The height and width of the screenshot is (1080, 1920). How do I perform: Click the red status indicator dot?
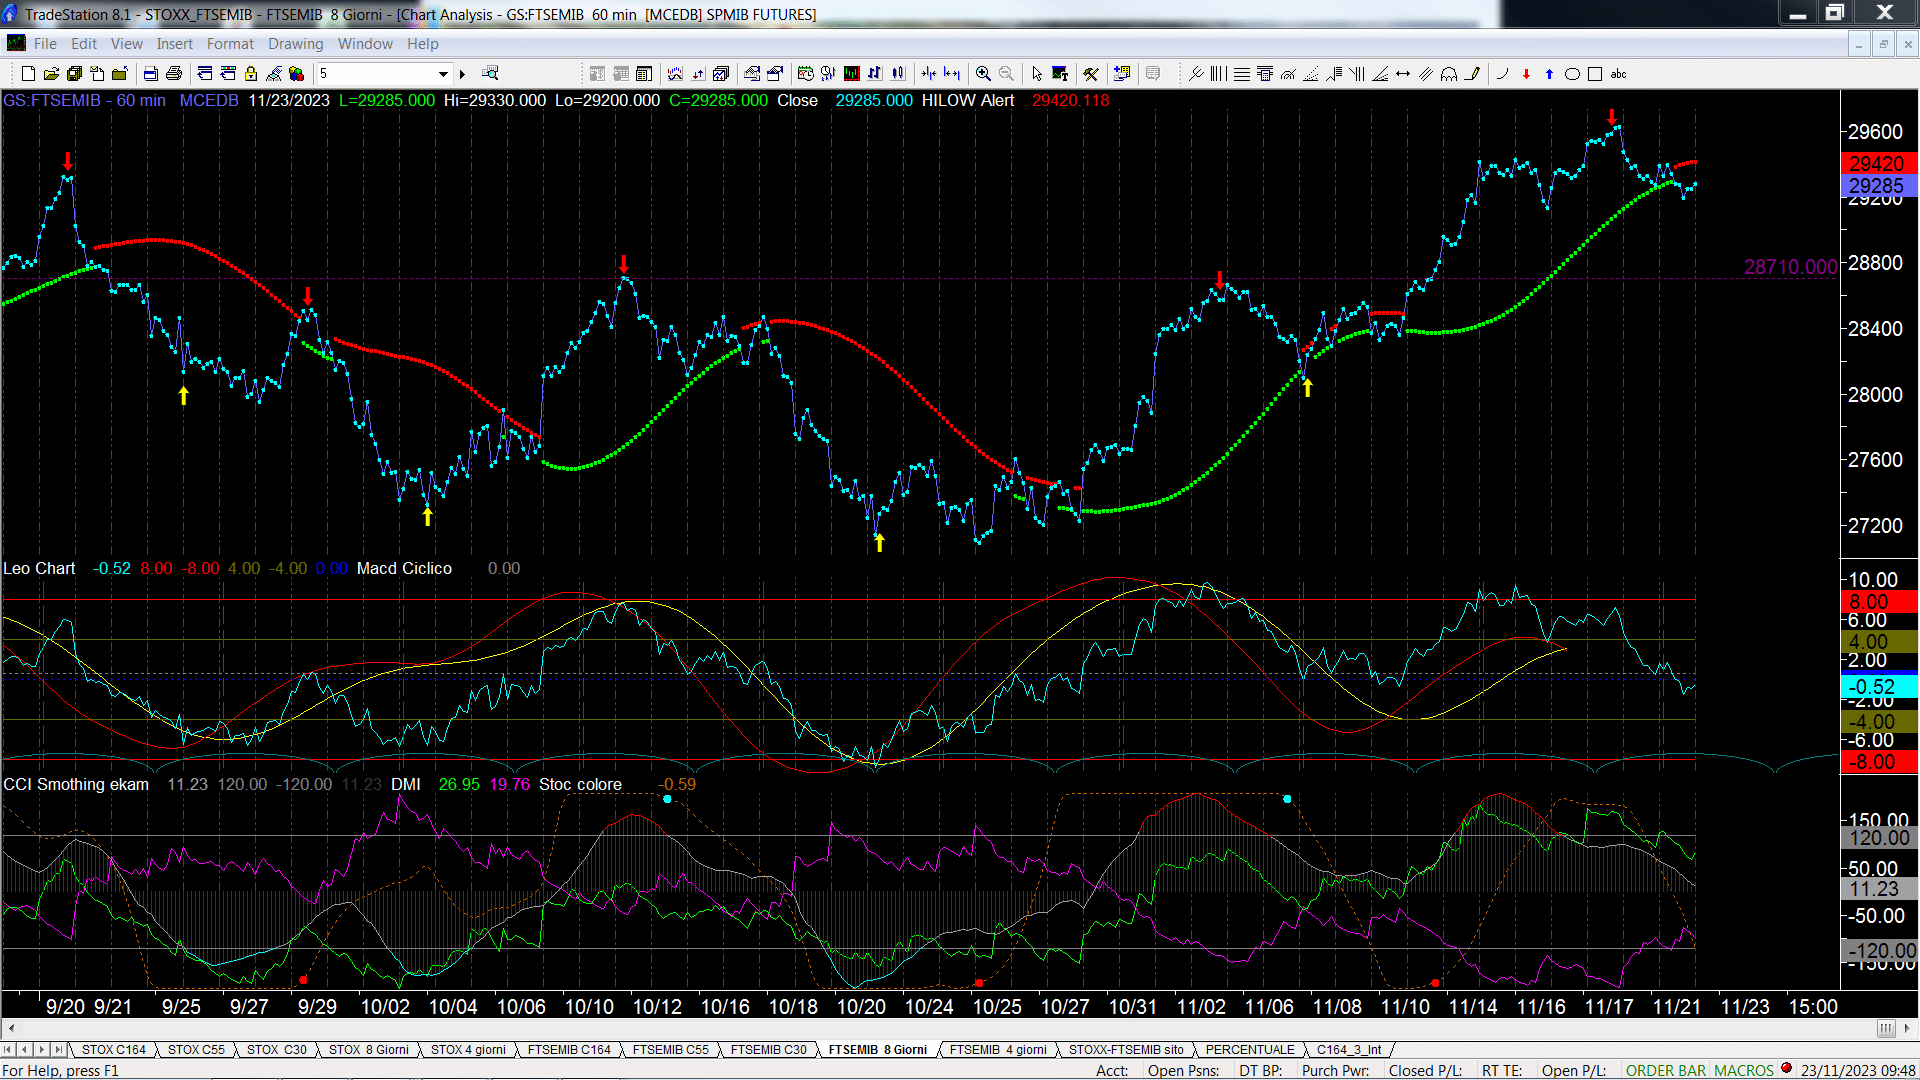tap(1787, 1069)
